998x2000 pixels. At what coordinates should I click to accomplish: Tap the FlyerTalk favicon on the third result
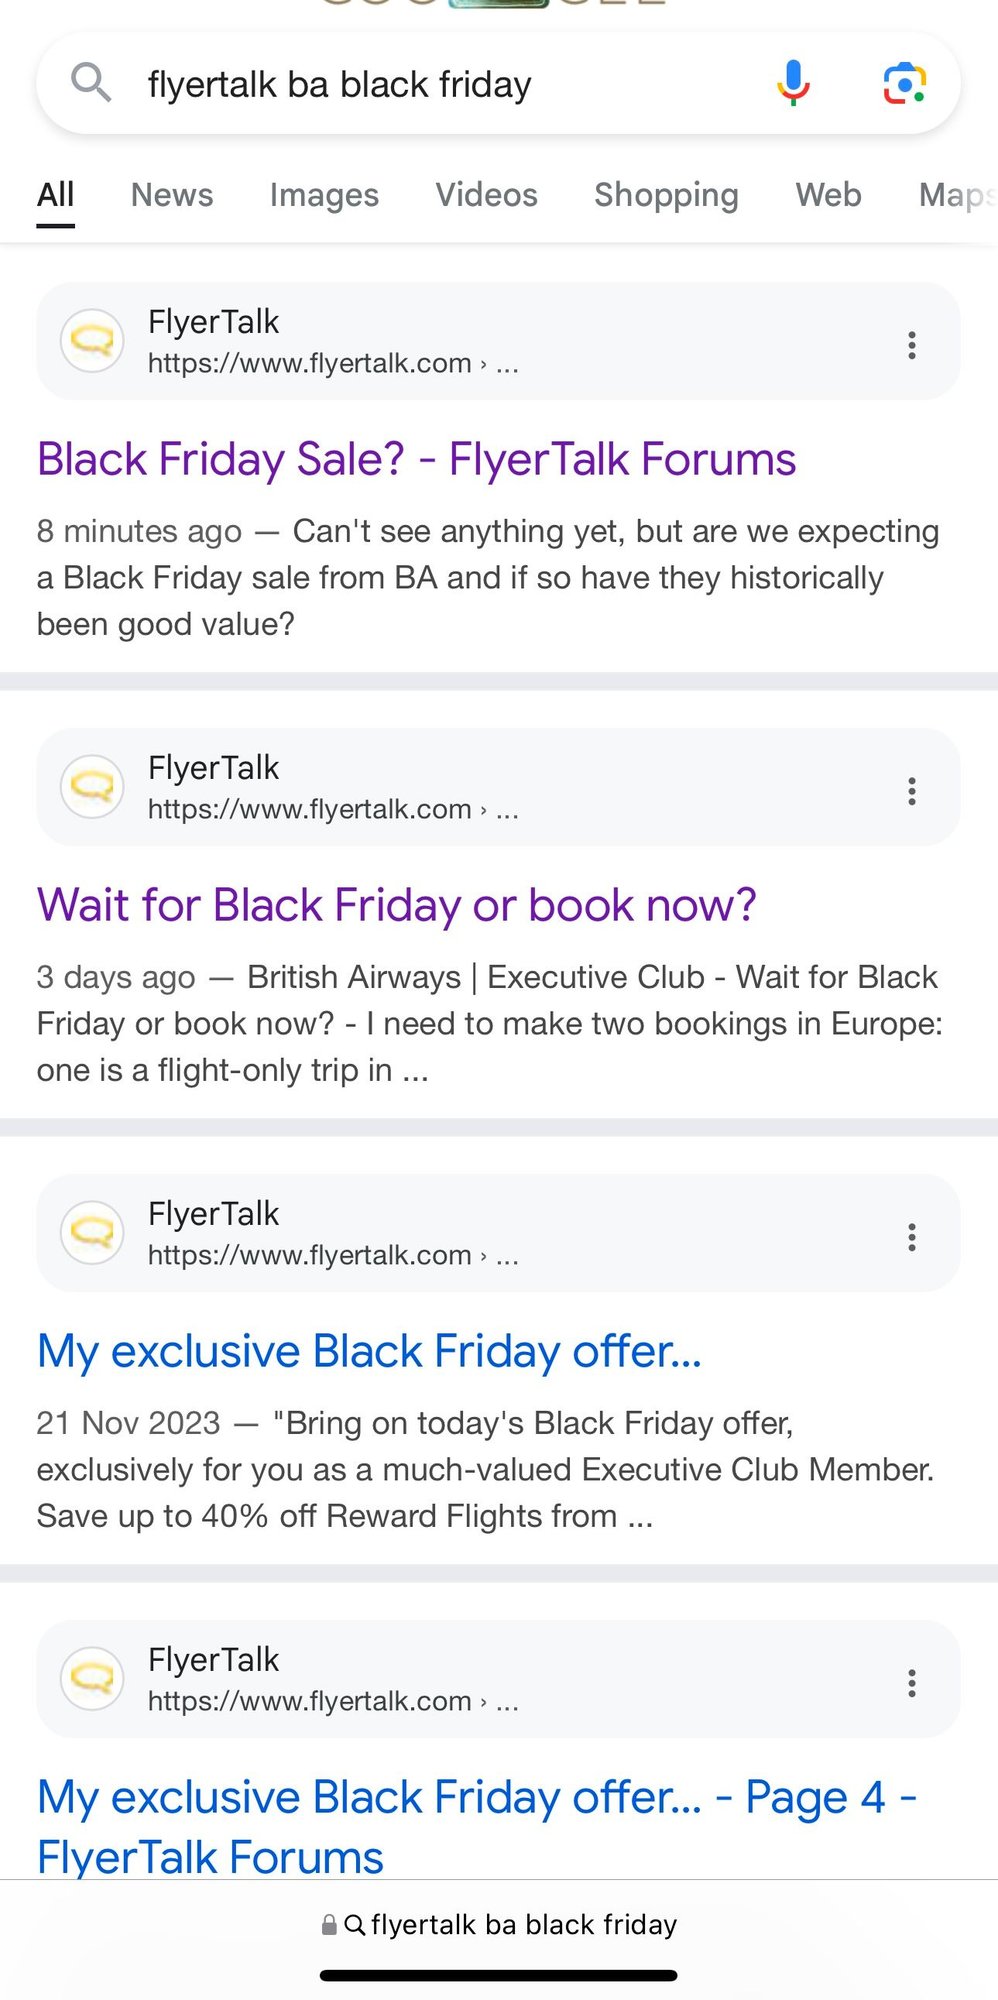[x=91, y=1233]
